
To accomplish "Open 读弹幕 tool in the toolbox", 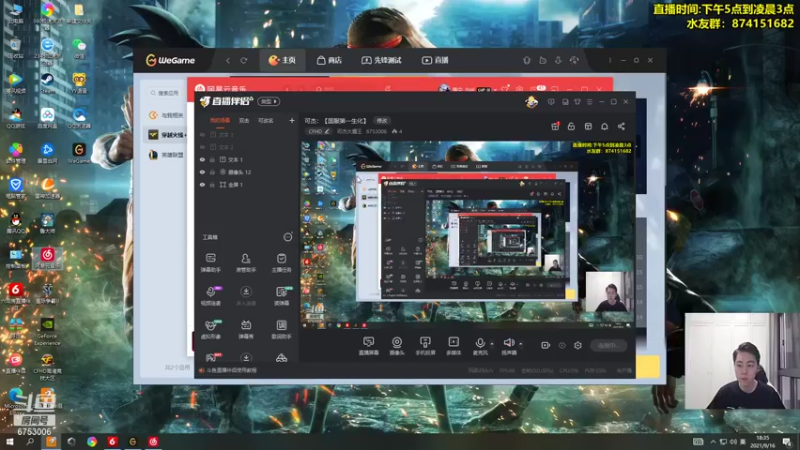I will coord(281,295).
